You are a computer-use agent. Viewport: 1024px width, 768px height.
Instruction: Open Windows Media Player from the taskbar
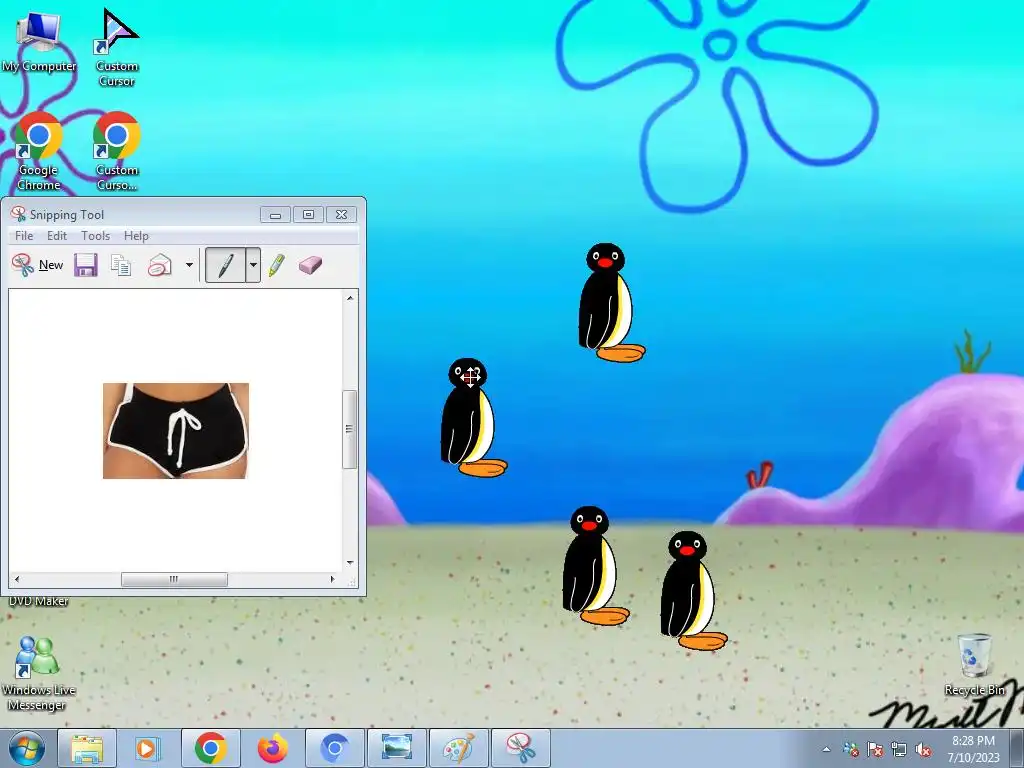click(146, 748)
